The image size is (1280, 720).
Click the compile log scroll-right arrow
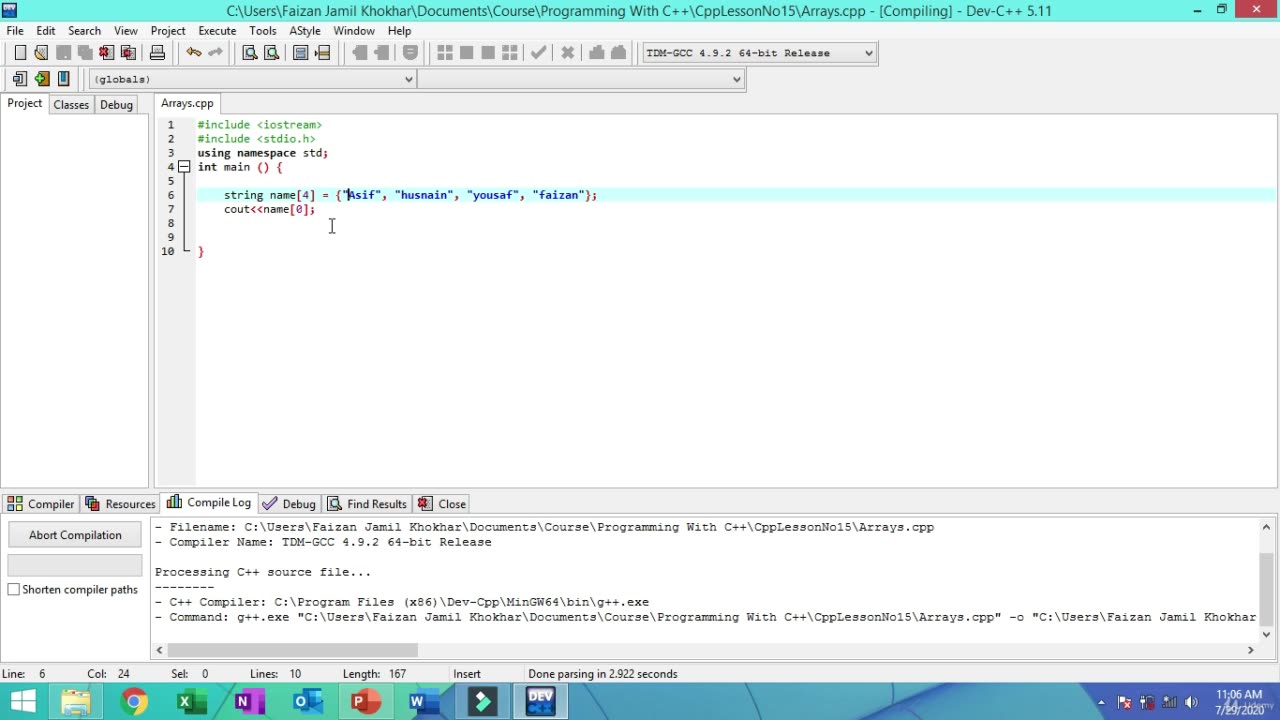click(x=1250, y=650)
